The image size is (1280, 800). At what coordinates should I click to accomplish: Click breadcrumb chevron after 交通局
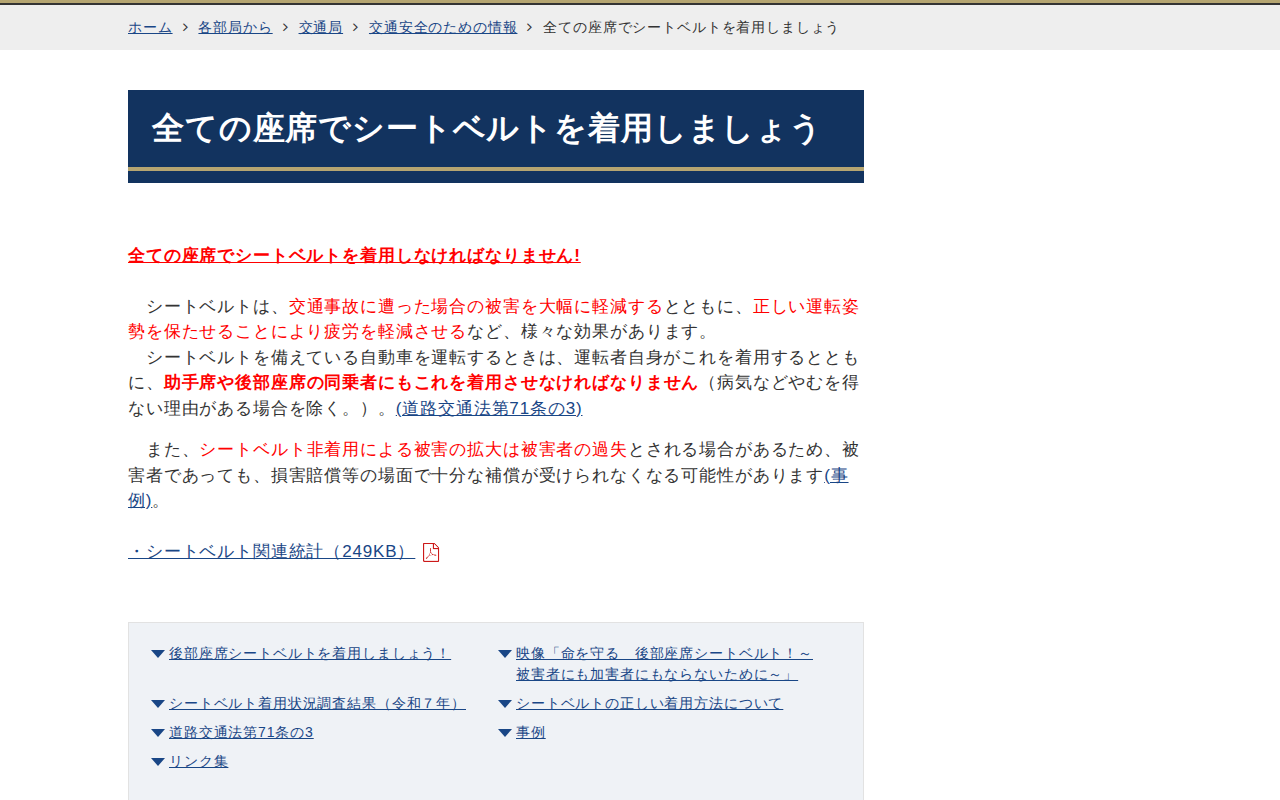[355, 27]
